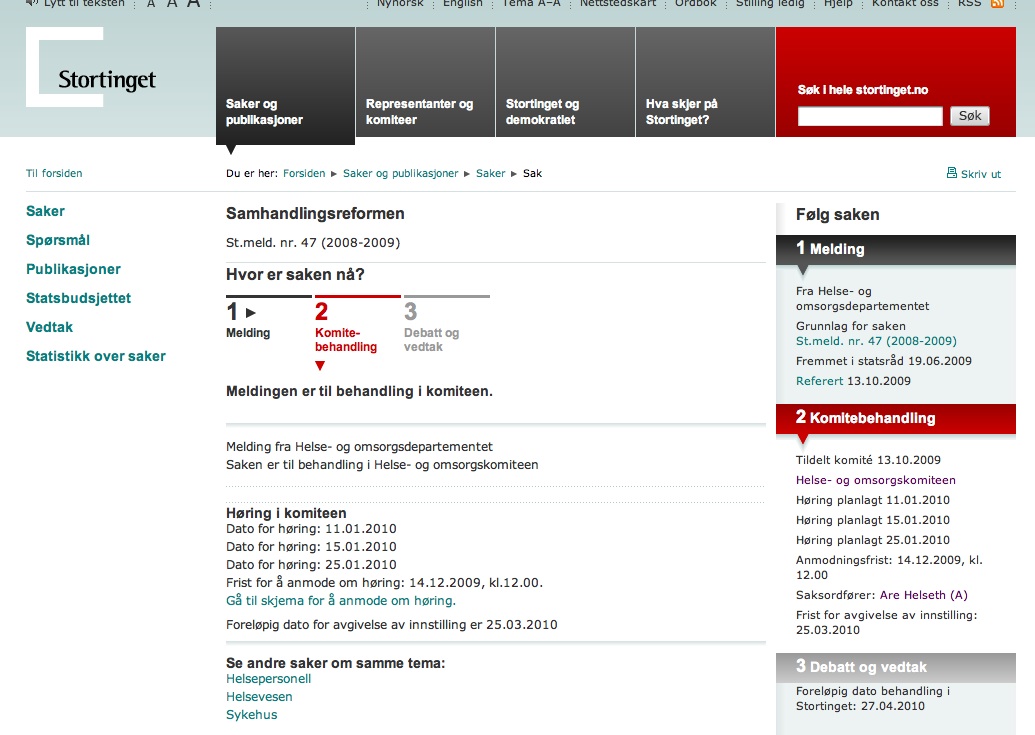Screen dimensions: 1035x735
Task: Focus the stortinget.no search field
Action: click(x=870, y=116)
